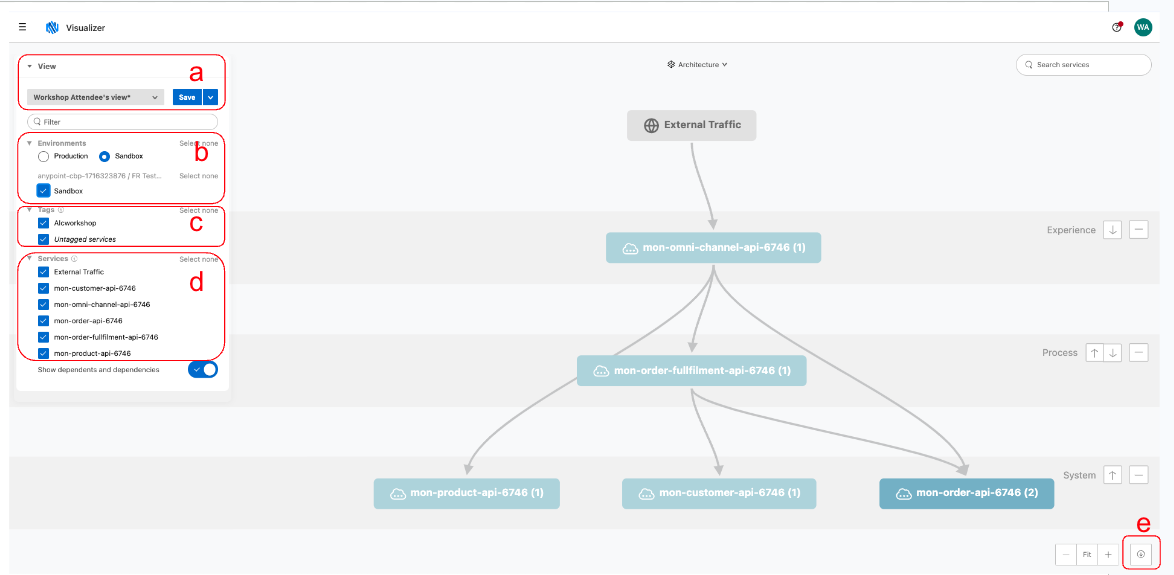Open the WA user avatar menu
This screenshot has height=575, width=1174.
[x=1142, y=27]
